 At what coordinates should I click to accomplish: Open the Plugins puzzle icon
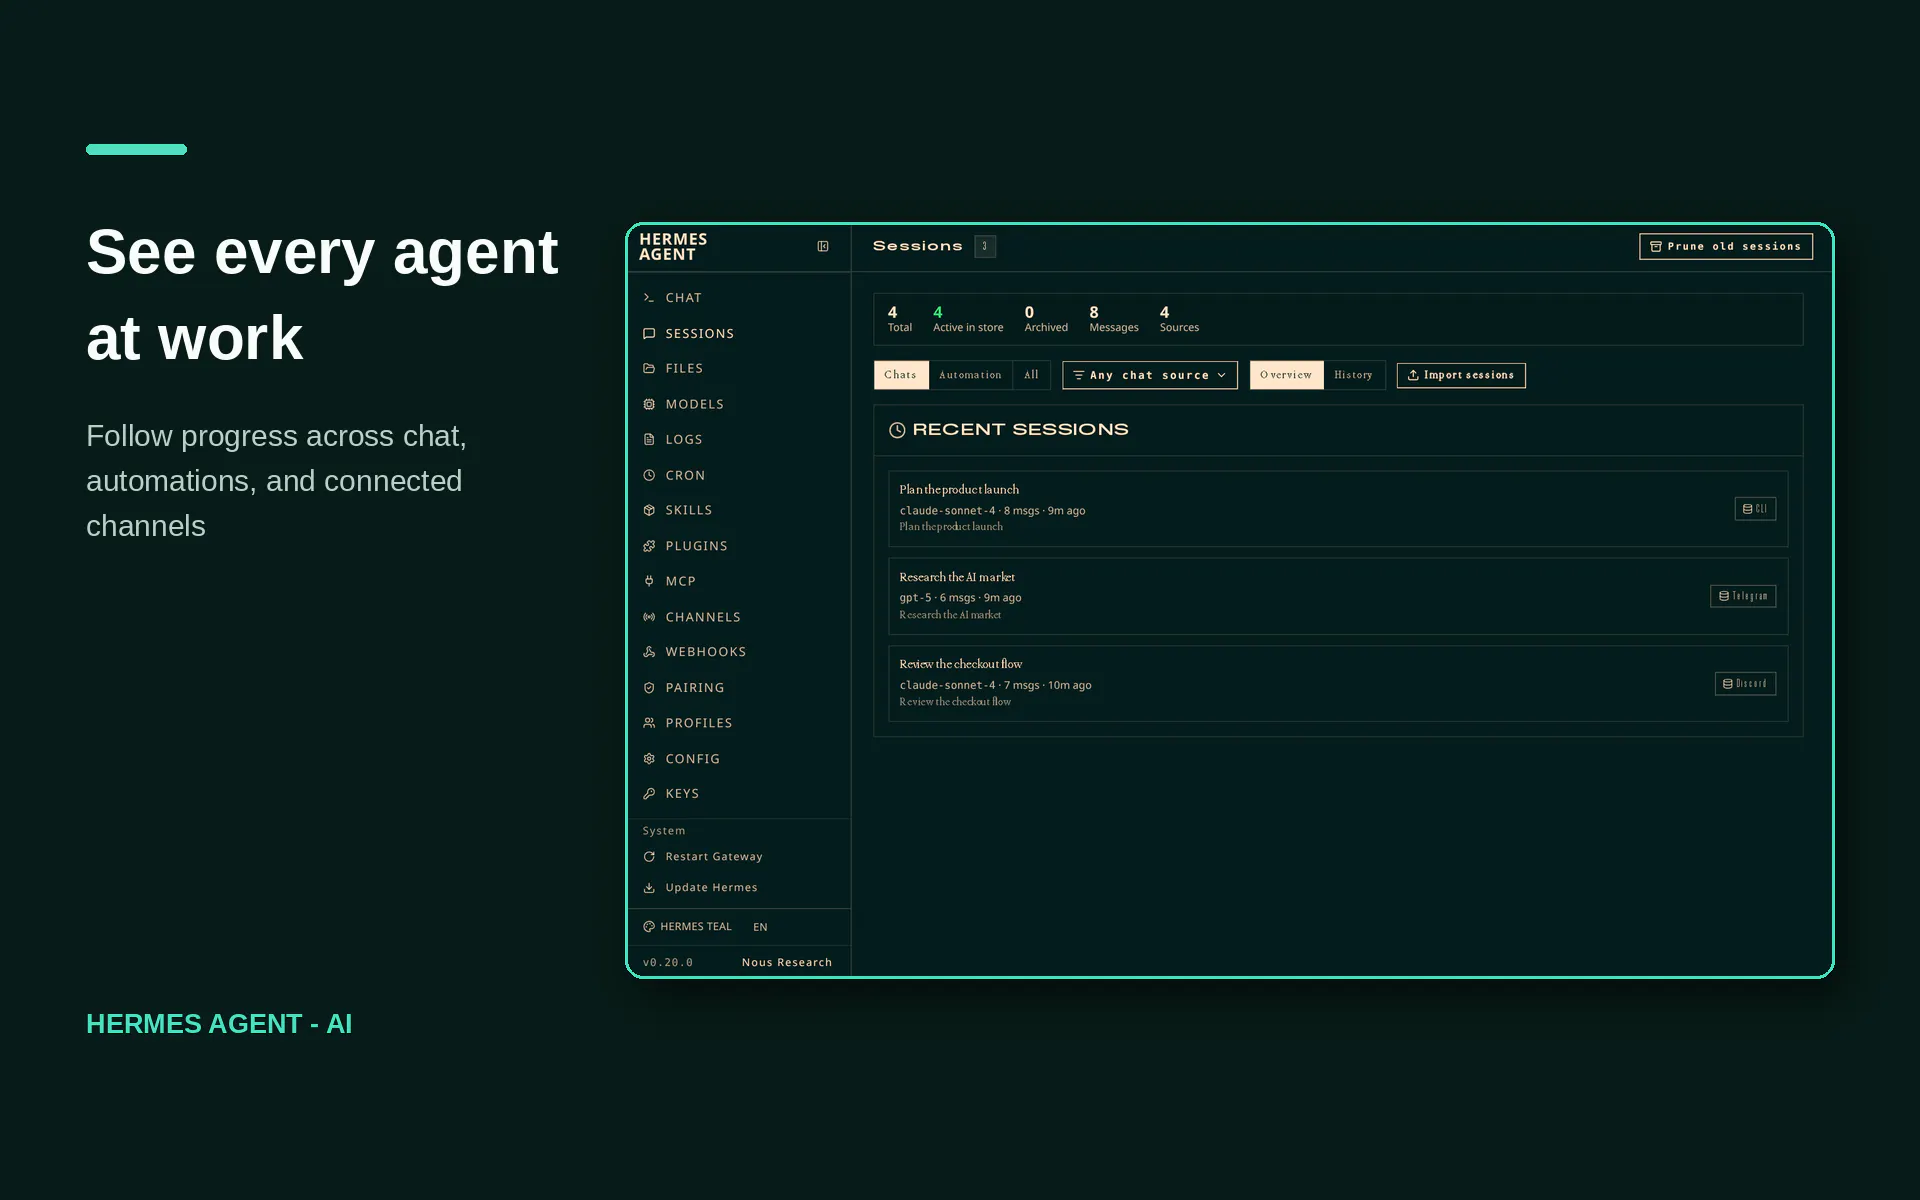click(x=649, y=546)
